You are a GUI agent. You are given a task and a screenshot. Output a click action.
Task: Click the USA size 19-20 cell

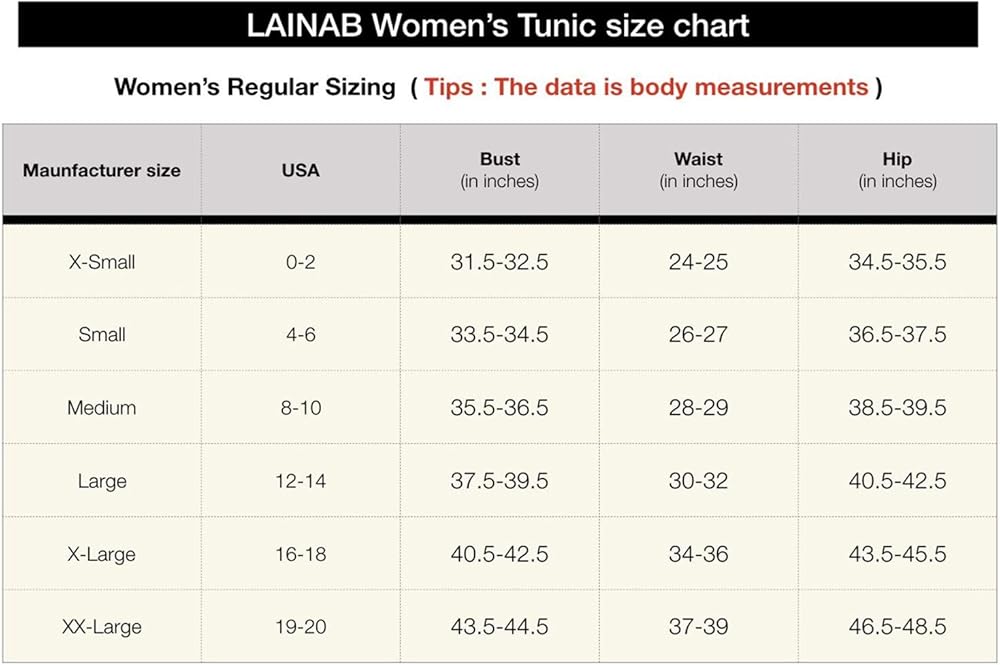(300, 627)
